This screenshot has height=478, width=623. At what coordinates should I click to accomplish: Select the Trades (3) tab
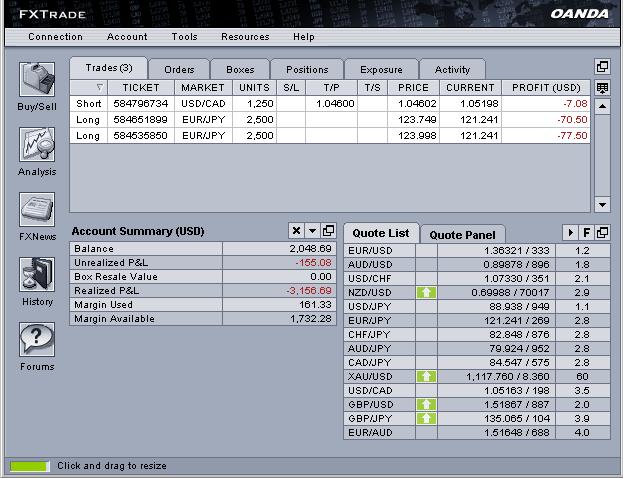click(x=108, y=68)
